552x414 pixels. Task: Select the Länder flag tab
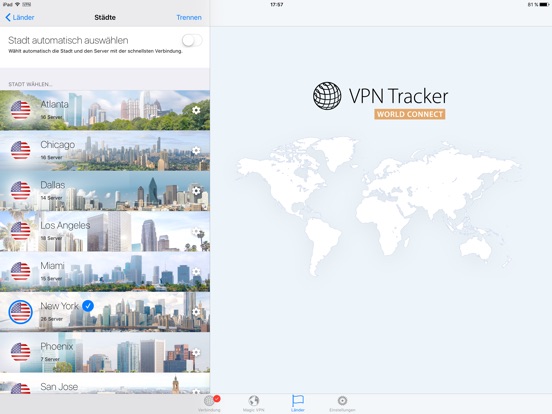coord(298,403)
